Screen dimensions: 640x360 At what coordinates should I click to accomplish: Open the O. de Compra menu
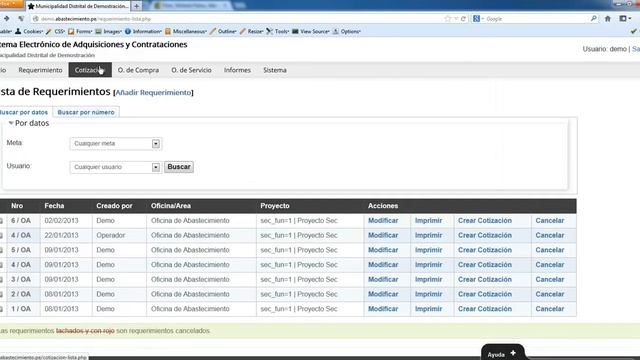coord(138,70)
